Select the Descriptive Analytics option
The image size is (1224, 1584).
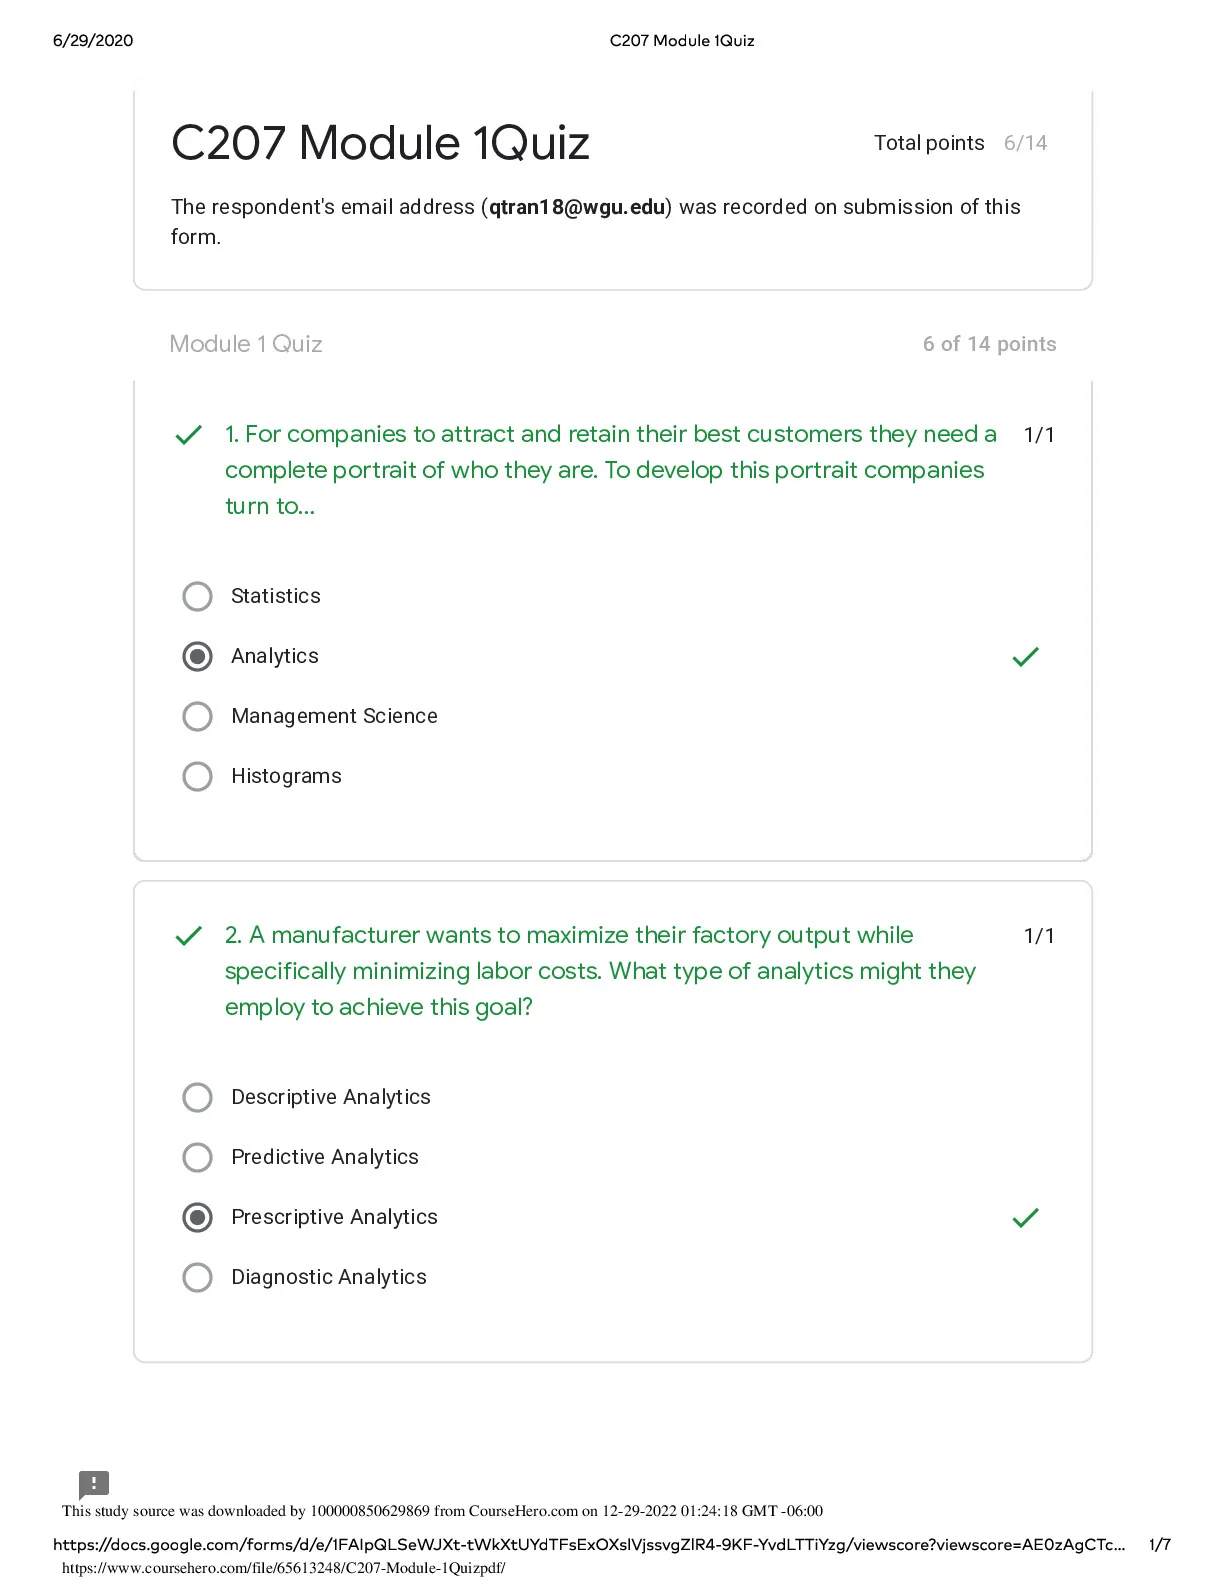[x=198, y=1098]
